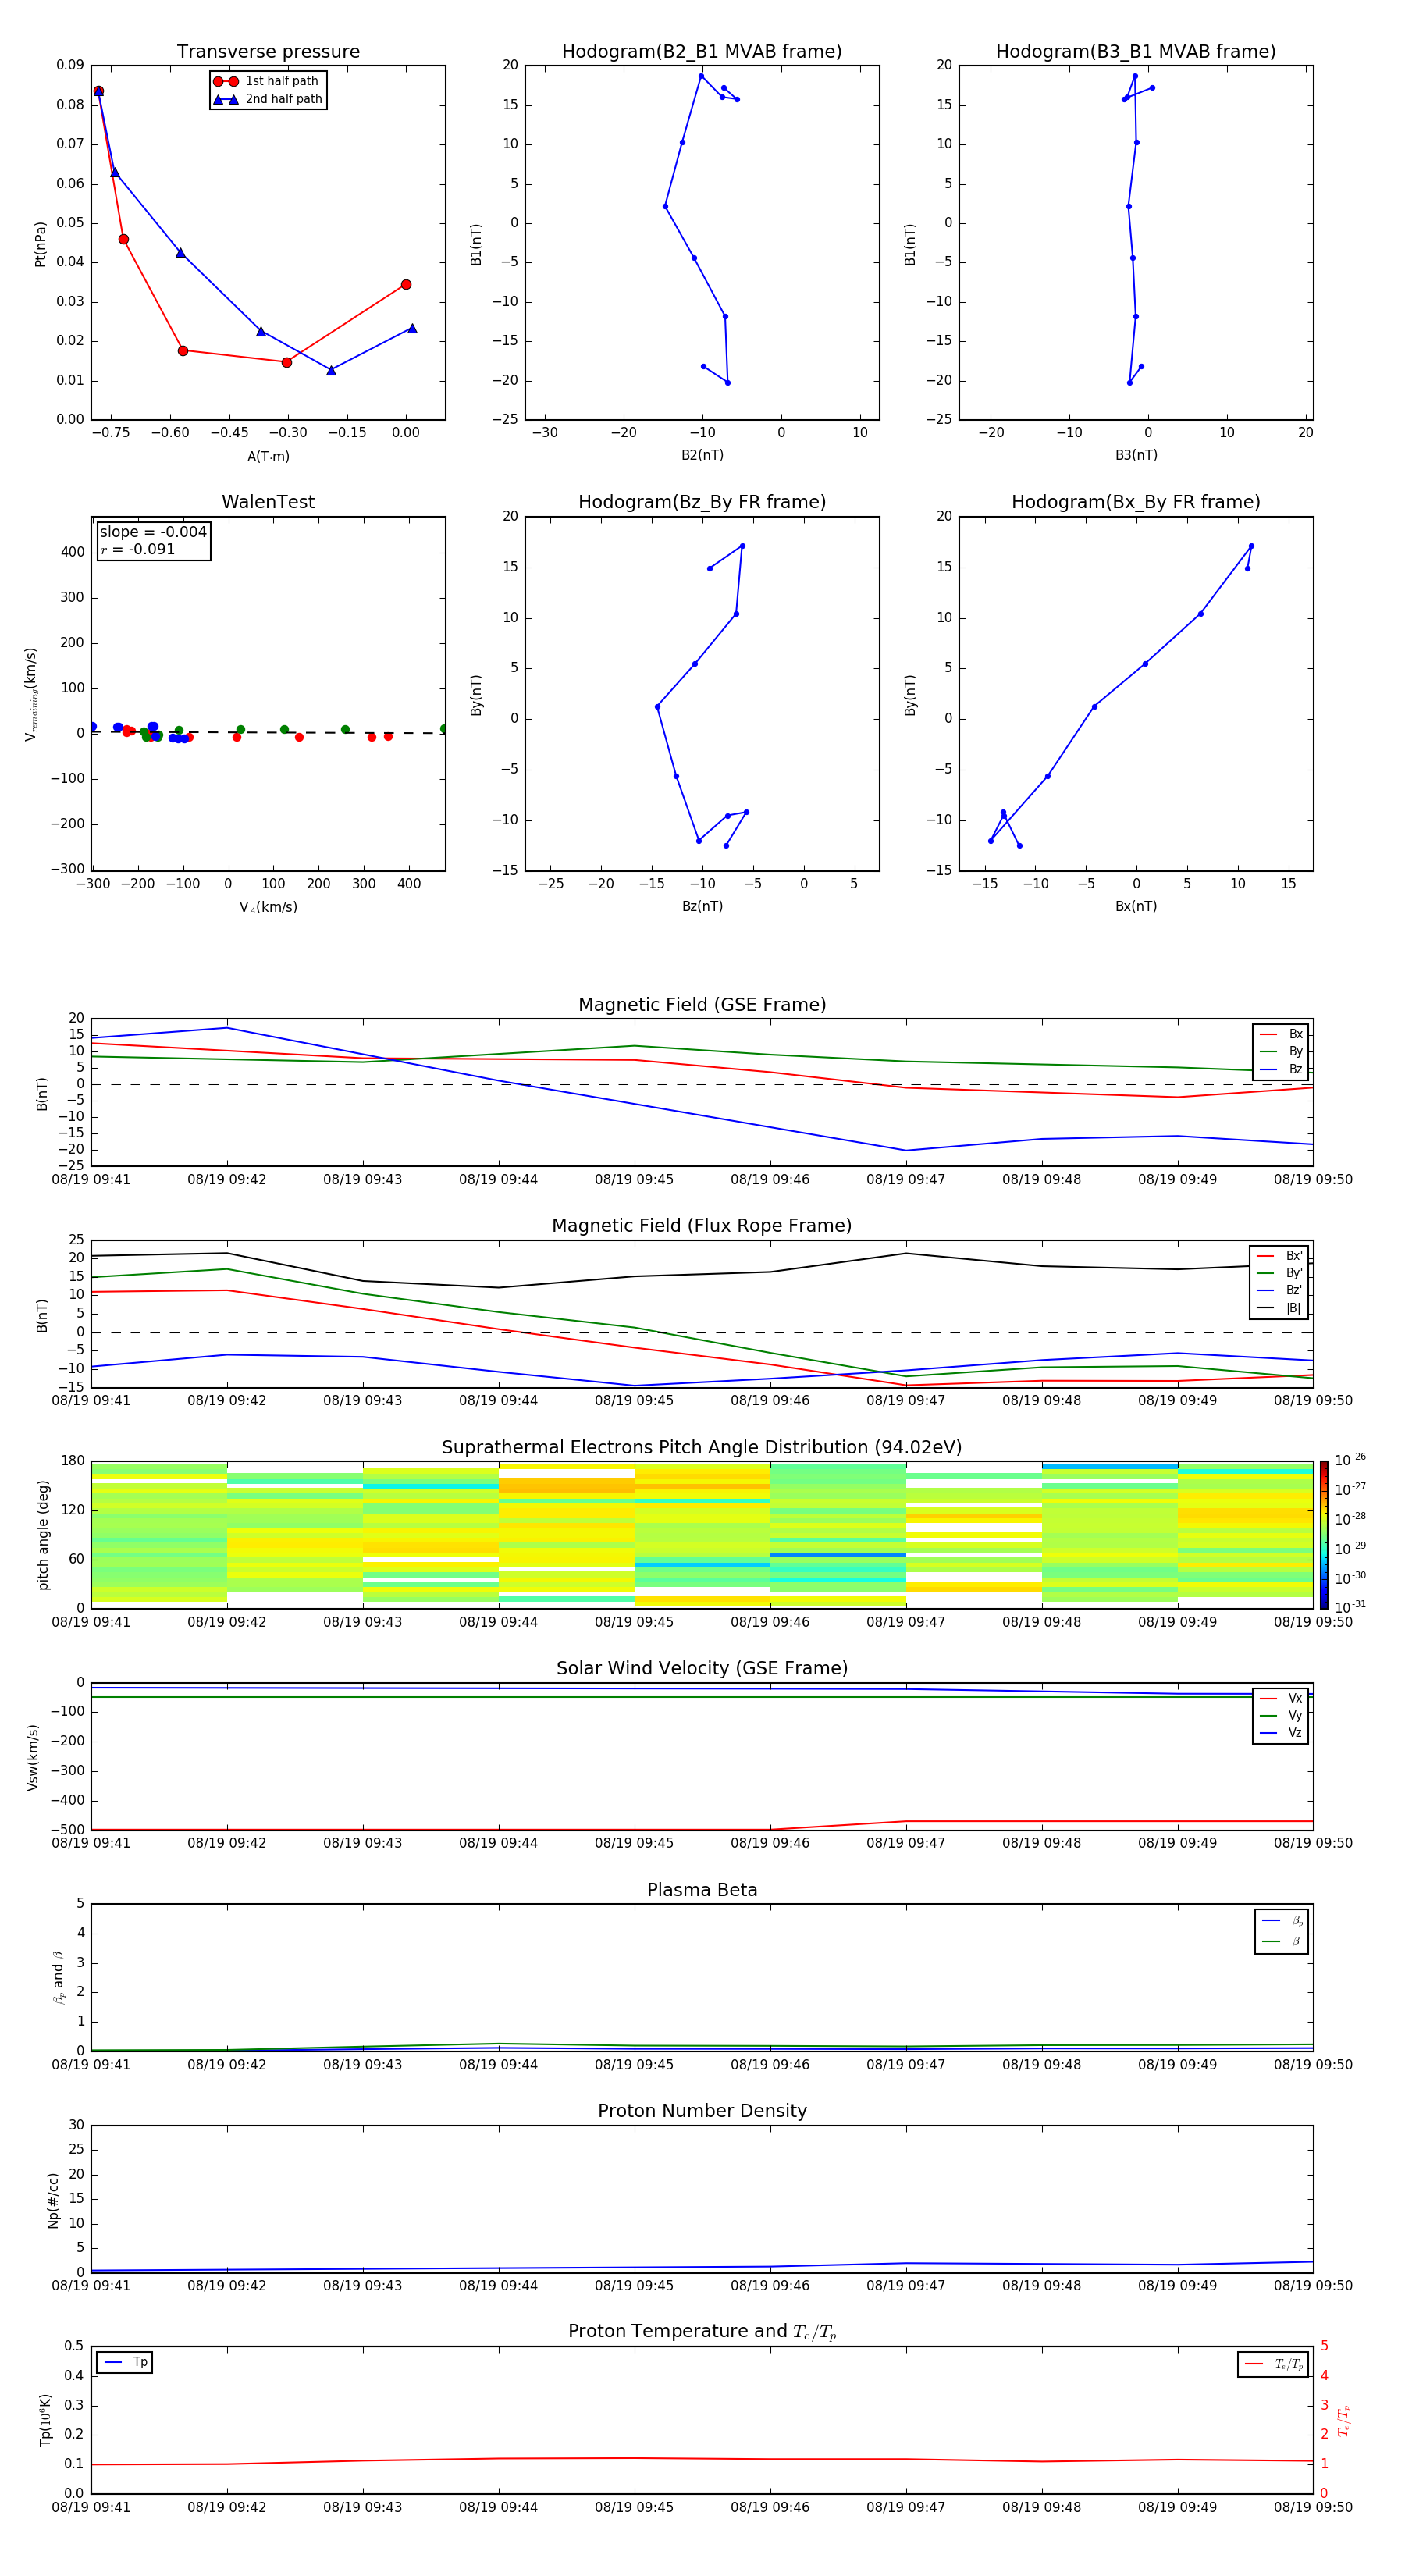Click the "Transverse pressure" plot title
The image size is (1405, 2576).
click(x=268, y=52)
